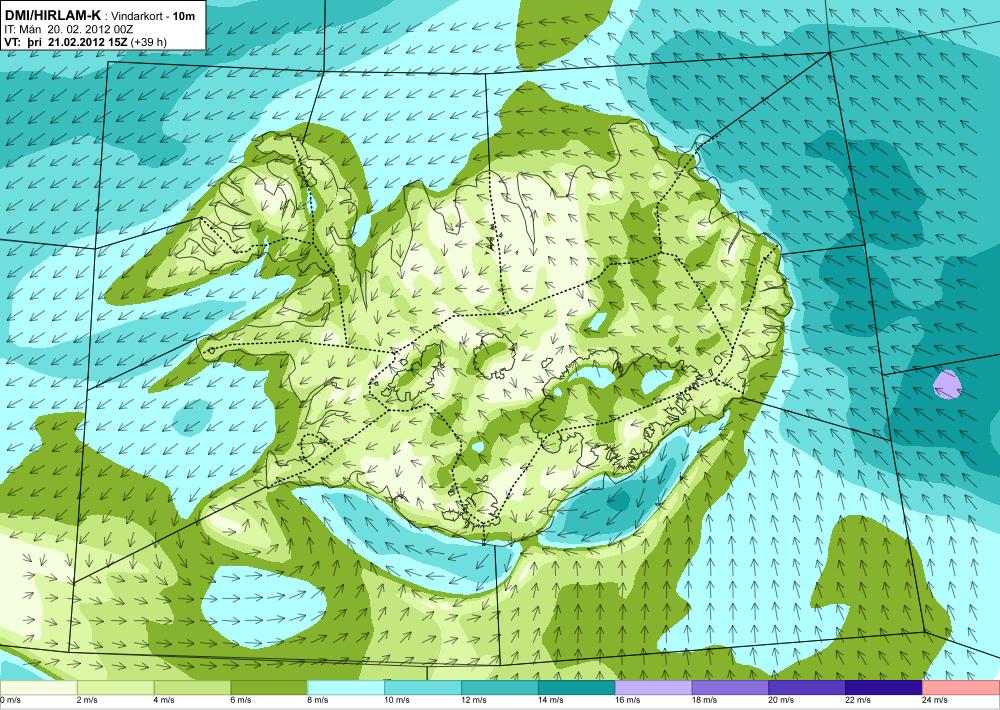Click the '12 m/s' legend label

[x=473, y=700]
